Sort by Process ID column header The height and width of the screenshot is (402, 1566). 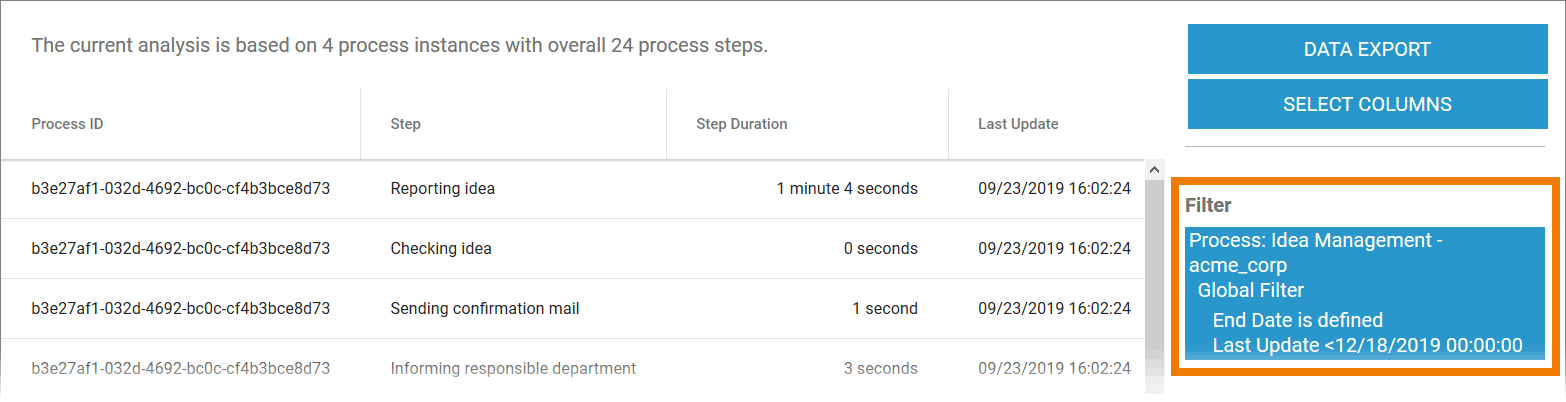[68, 124]
